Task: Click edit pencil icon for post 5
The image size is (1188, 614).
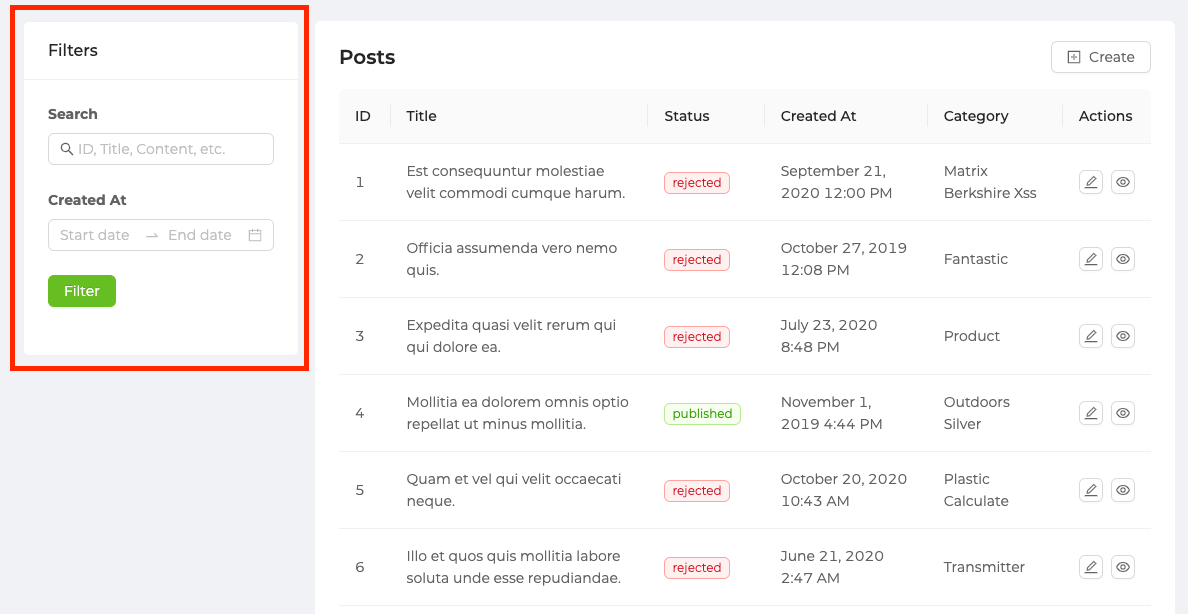Action: 1091,490
